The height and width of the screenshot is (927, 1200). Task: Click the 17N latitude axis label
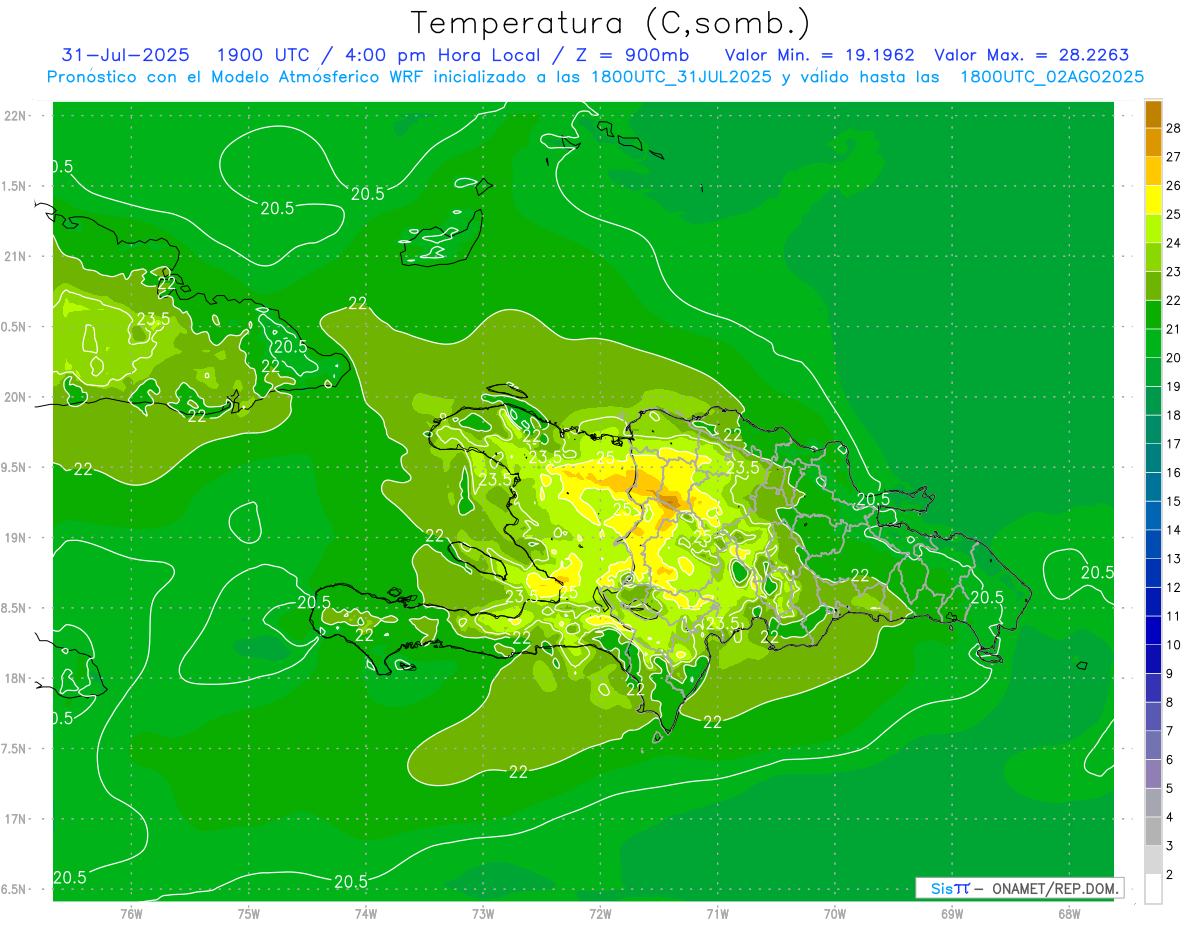point(16,820)
